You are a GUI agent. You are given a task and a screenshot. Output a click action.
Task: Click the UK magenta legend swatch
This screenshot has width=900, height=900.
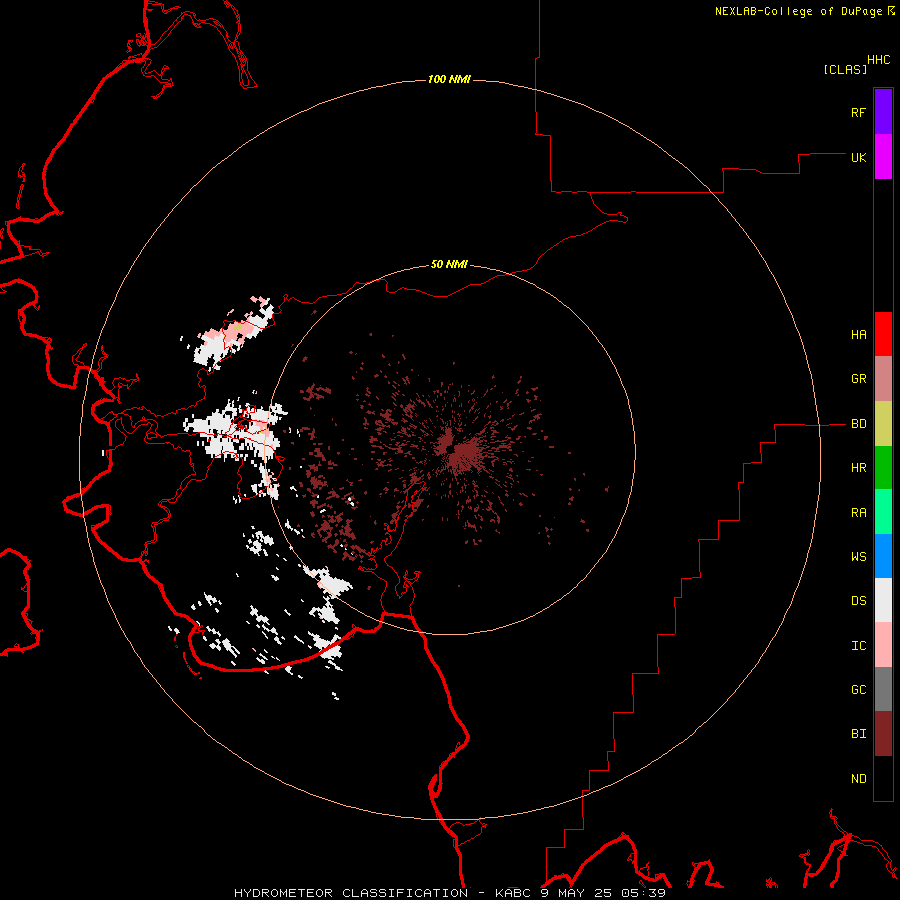click(x=883, y=157)
